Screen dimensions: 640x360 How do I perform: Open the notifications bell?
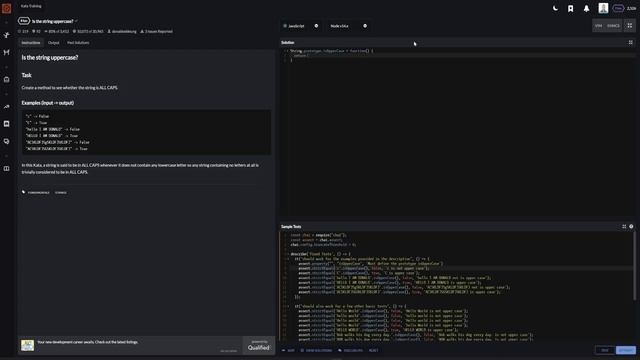(x=586, y=8)
